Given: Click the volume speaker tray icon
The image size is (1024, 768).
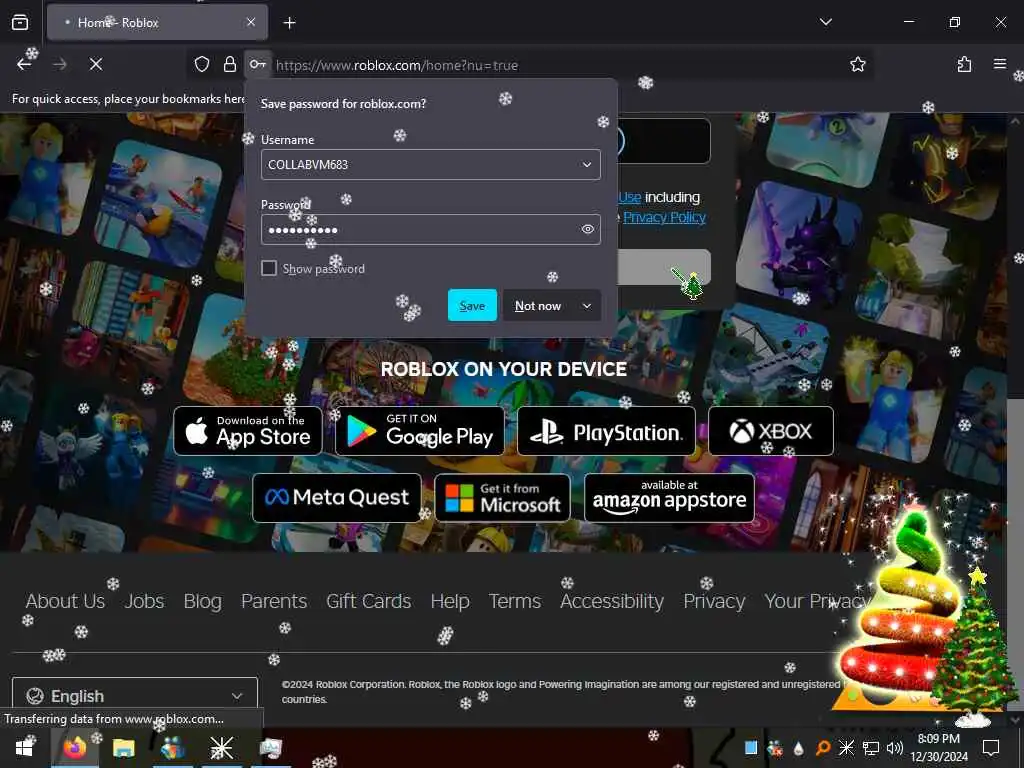Looking at the screenshot, I should [895, 748].
